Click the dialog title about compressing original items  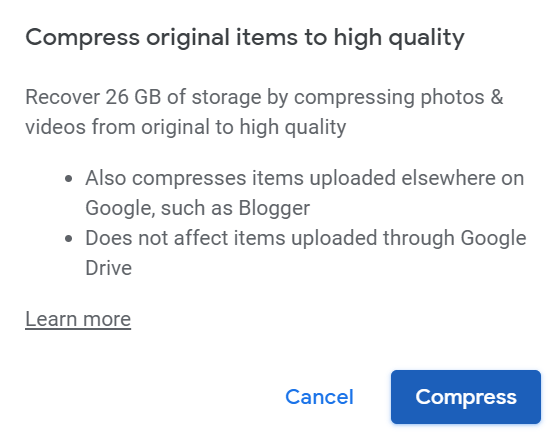[245, 38]
